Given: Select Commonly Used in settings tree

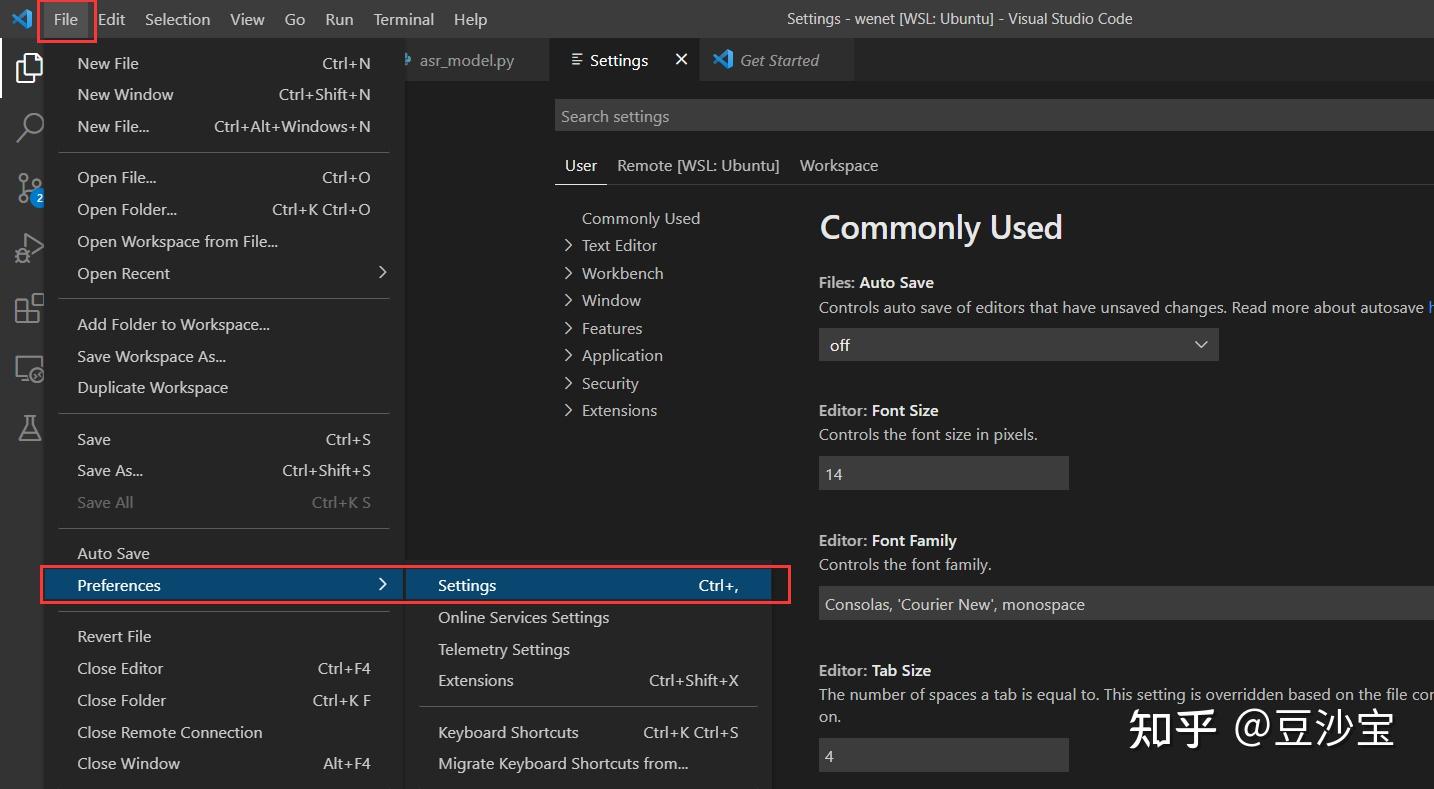Looking at the screenshot, I should pyautogui.click(x=641, y=218).
